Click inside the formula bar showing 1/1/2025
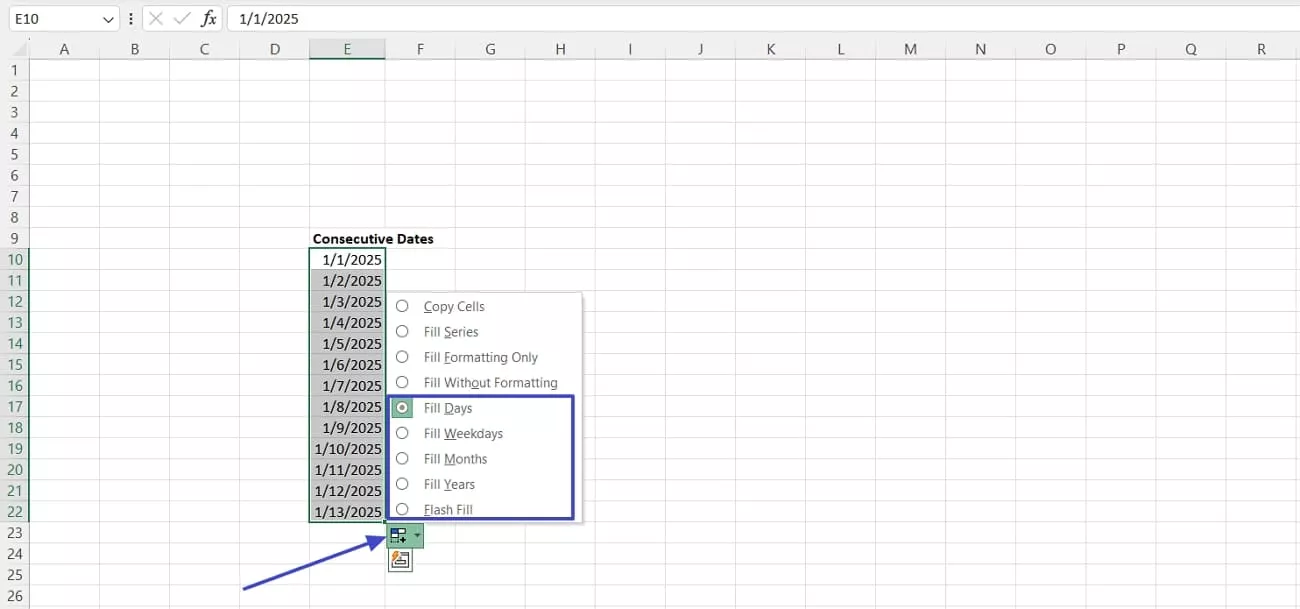Viewport: 1300px width, 609px height. coord(300,17)
